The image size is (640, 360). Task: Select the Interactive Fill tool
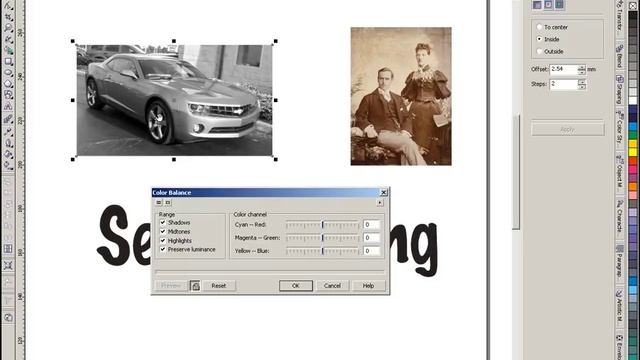point(8,165)
